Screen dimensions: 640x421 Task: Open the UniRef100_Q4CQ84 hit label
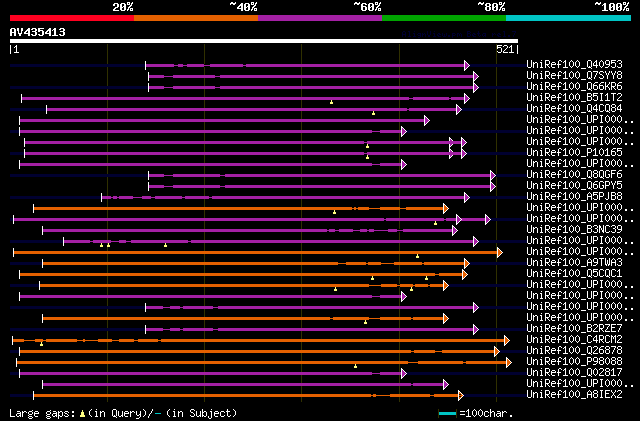(574, 109)
